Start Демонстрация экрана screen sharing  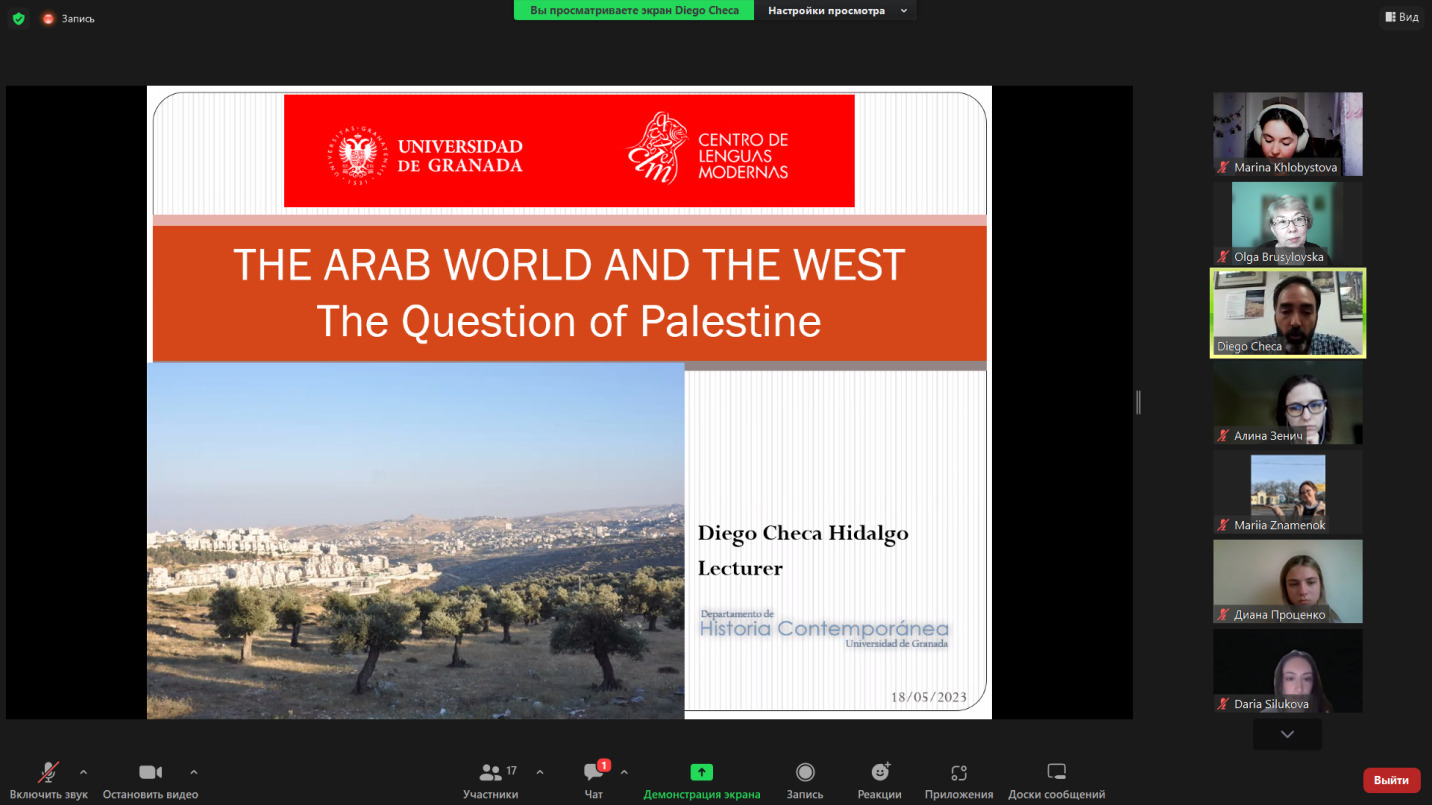702,780
